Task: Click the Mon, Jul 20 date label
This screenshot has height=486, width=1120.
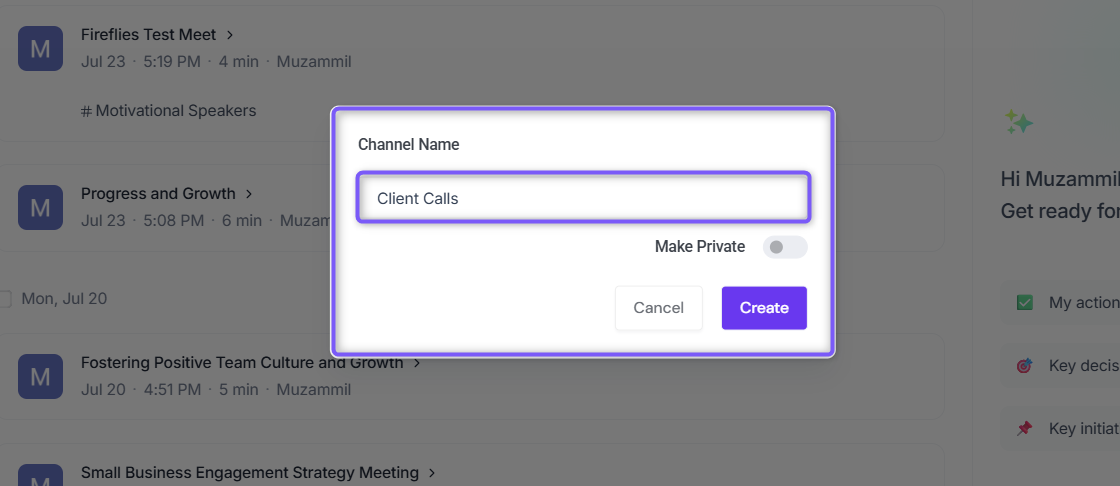Action: coord(64,299)
